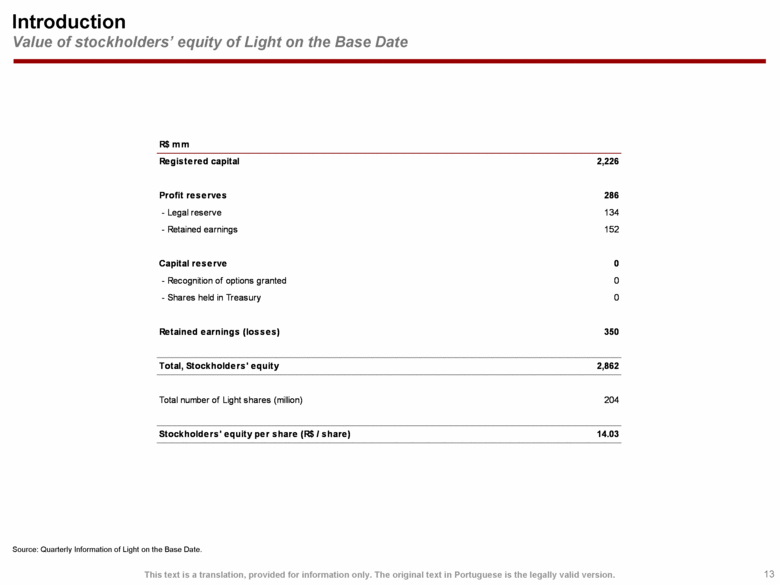This screenshot has width=780, height=585.
Task: Click the Capital reserve bold value 0
Action: coord(616,264)
